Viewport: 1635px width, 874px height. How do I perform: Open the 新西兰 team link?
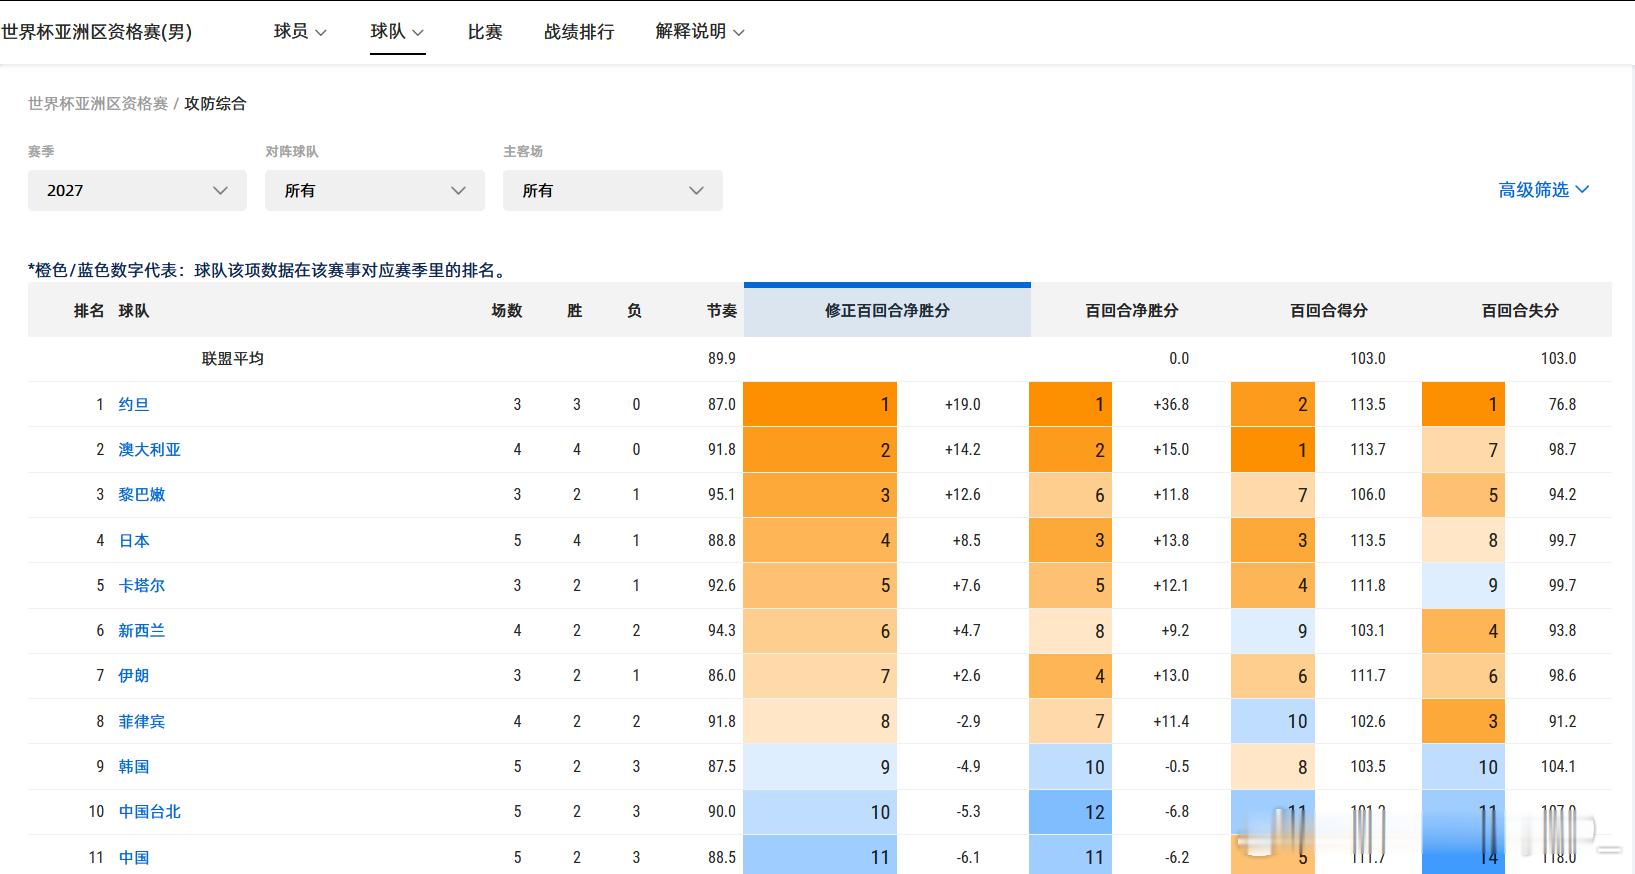click(x=142, y=630)
